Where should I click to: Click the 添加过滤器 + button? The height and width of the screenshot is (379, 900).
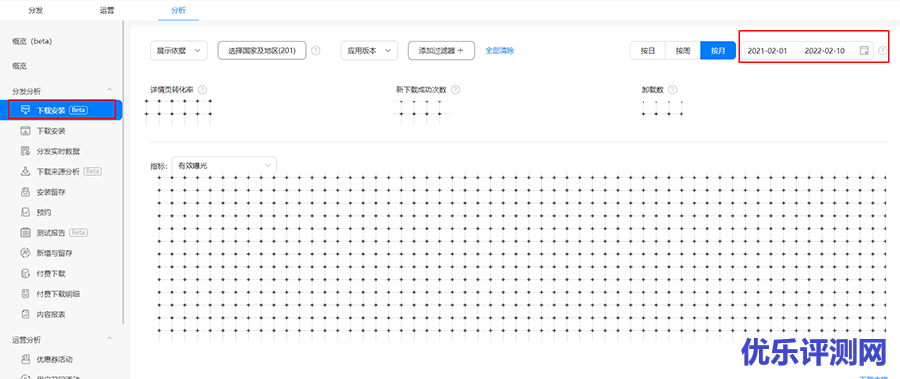pyautogui.click(x=441, y=51)
